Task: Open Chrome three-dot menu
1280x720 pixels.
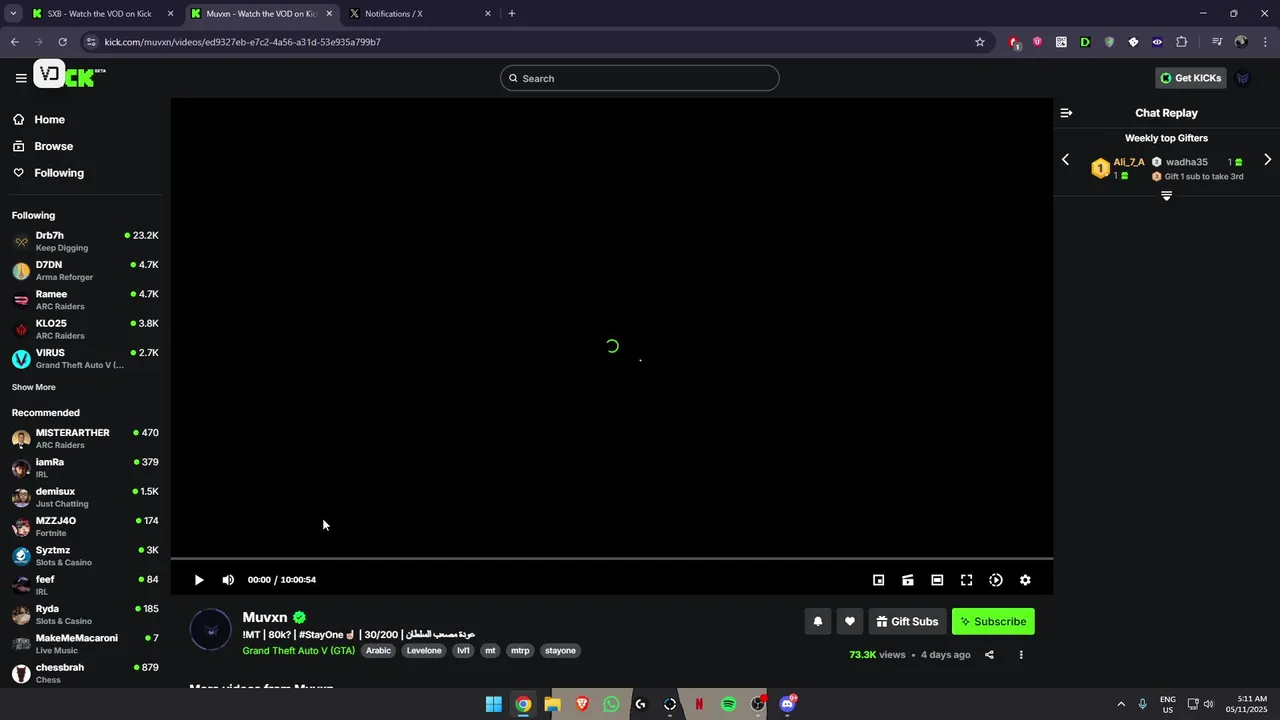Action: tap(1266, 42)
